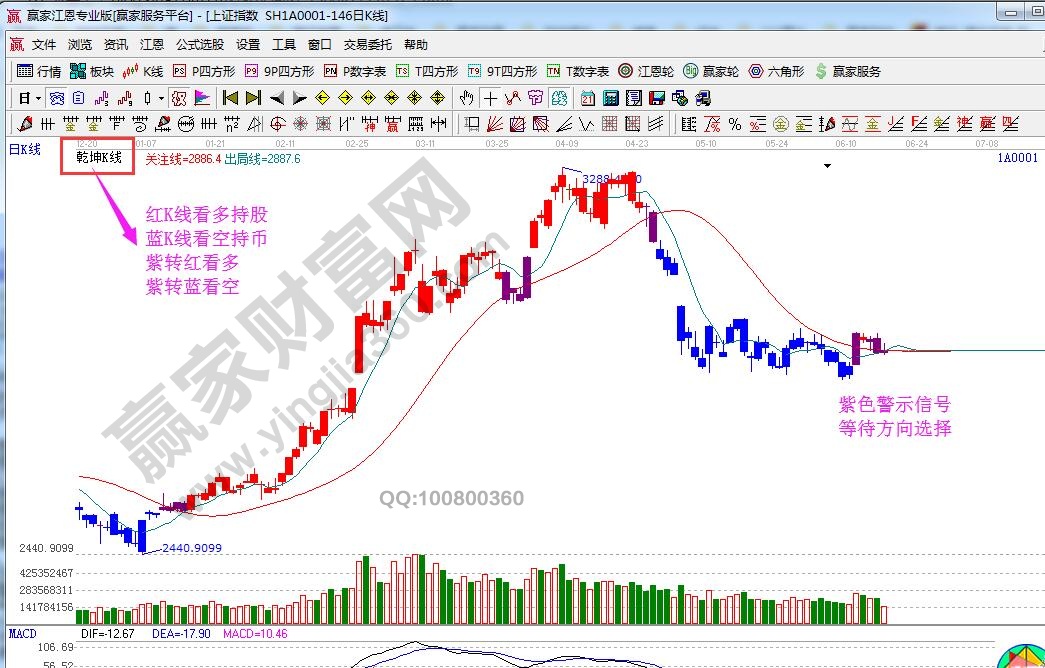Select the hand pan tool
Image resolution: width=1045 pixels, height=668 pixels.
pyautogui.click(x=466, y=98)
